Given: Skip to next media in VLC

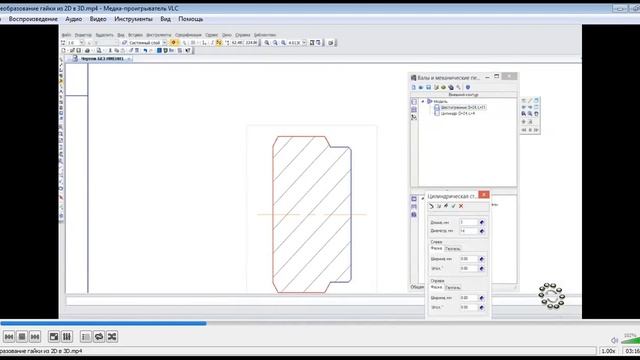Looking at the screenshot, I should [35, 337].
